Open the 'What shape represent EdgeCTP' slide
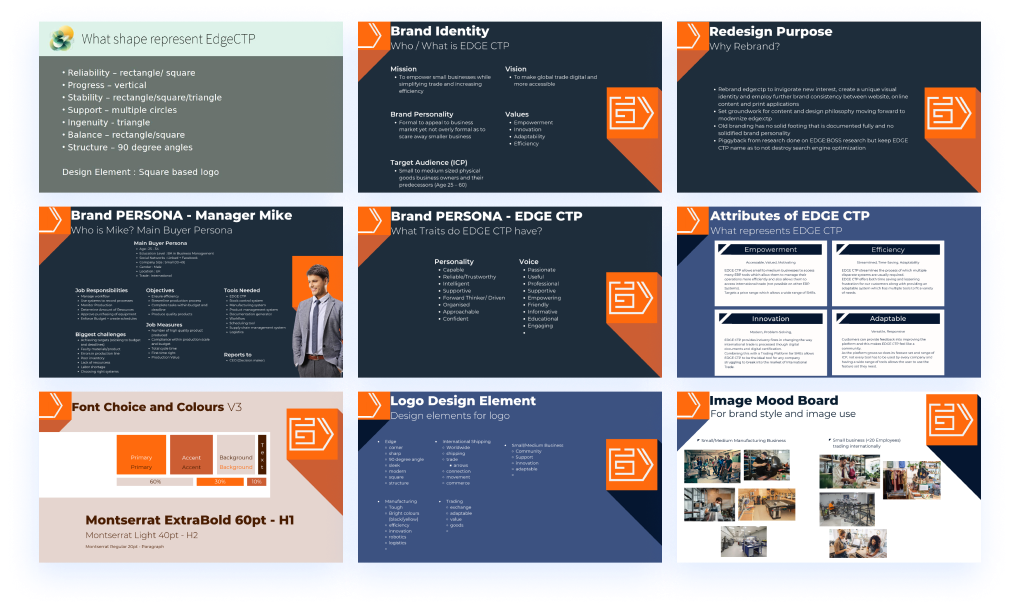The width and height of the screenshot is (1012, 610). (x=191, y=107)
